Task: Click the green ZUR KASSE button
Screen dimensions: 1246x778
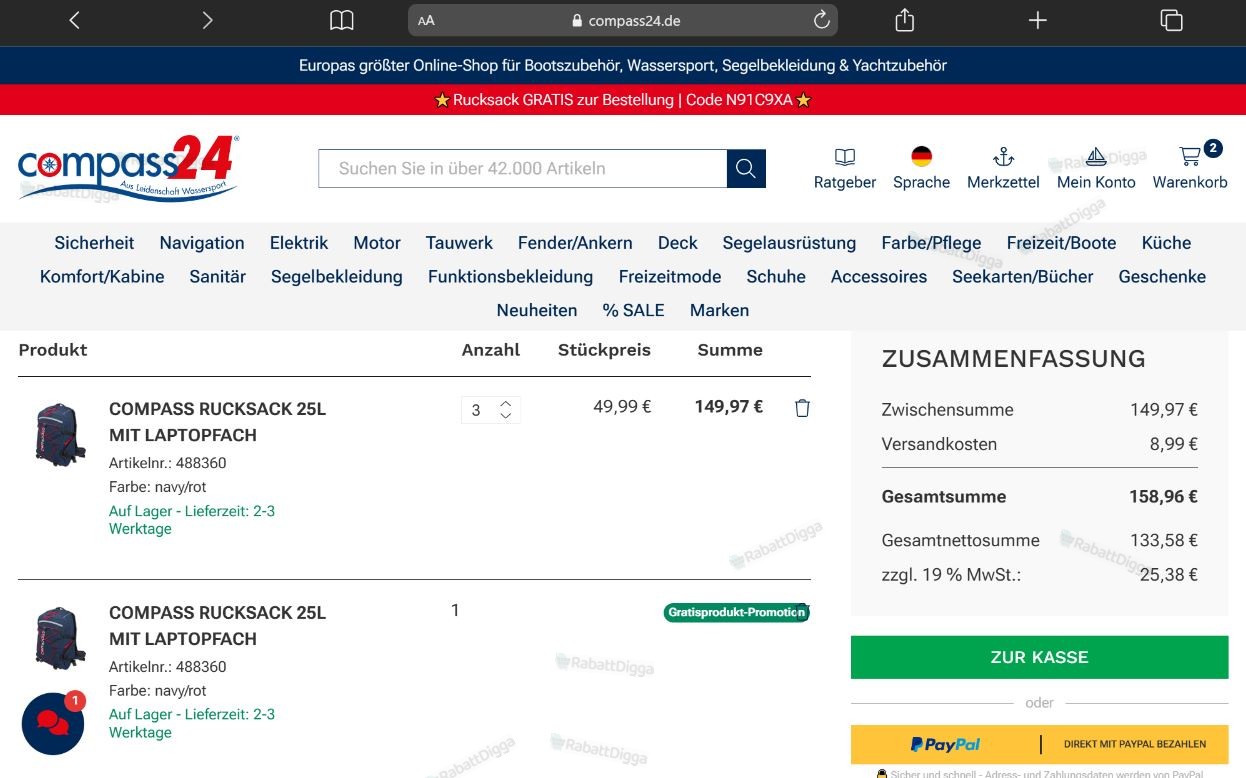Action: 1039,657
